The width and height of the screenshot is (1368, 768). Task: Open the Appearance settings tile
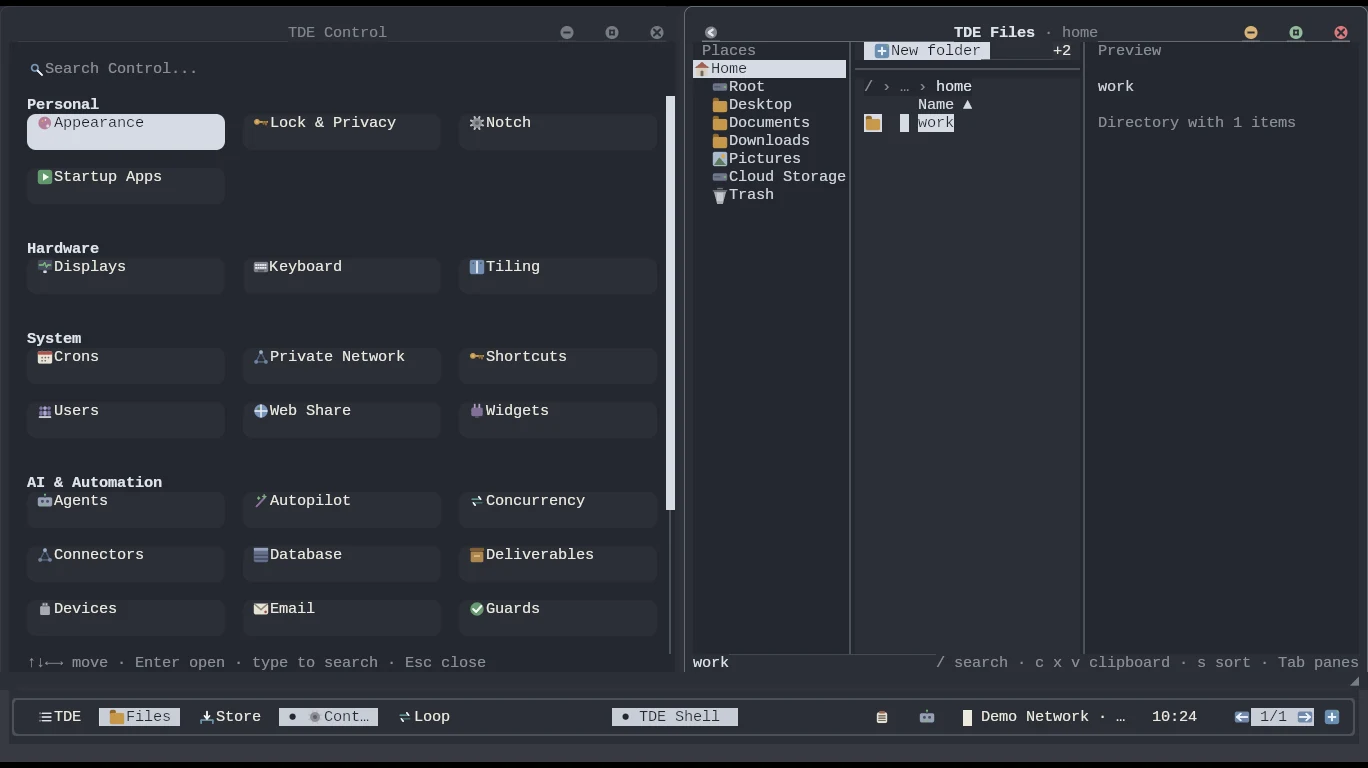pyautogui.click(x=126, y=131)
